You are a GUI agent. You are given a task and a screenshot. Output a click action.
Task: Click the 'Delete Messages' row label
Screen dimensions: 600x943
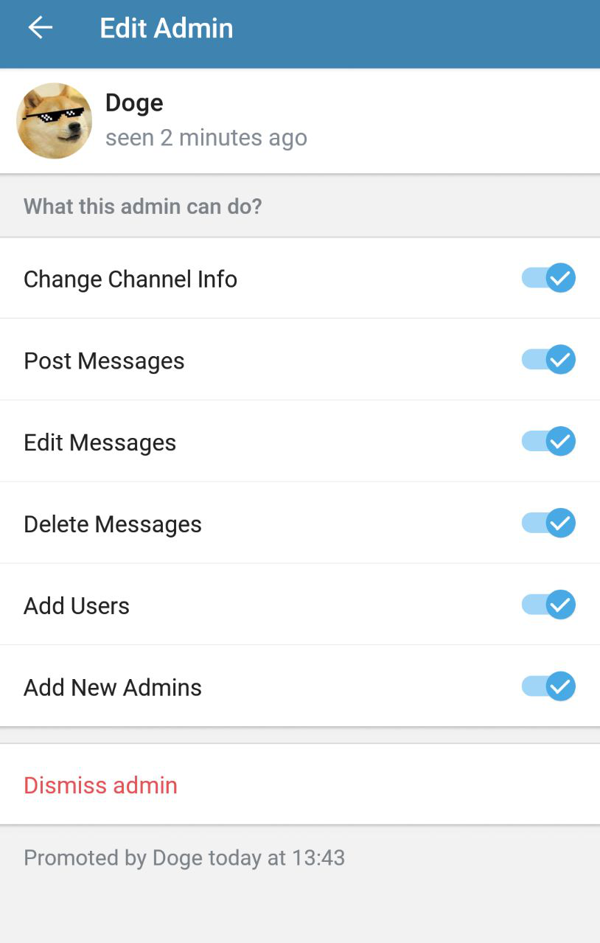113,525
